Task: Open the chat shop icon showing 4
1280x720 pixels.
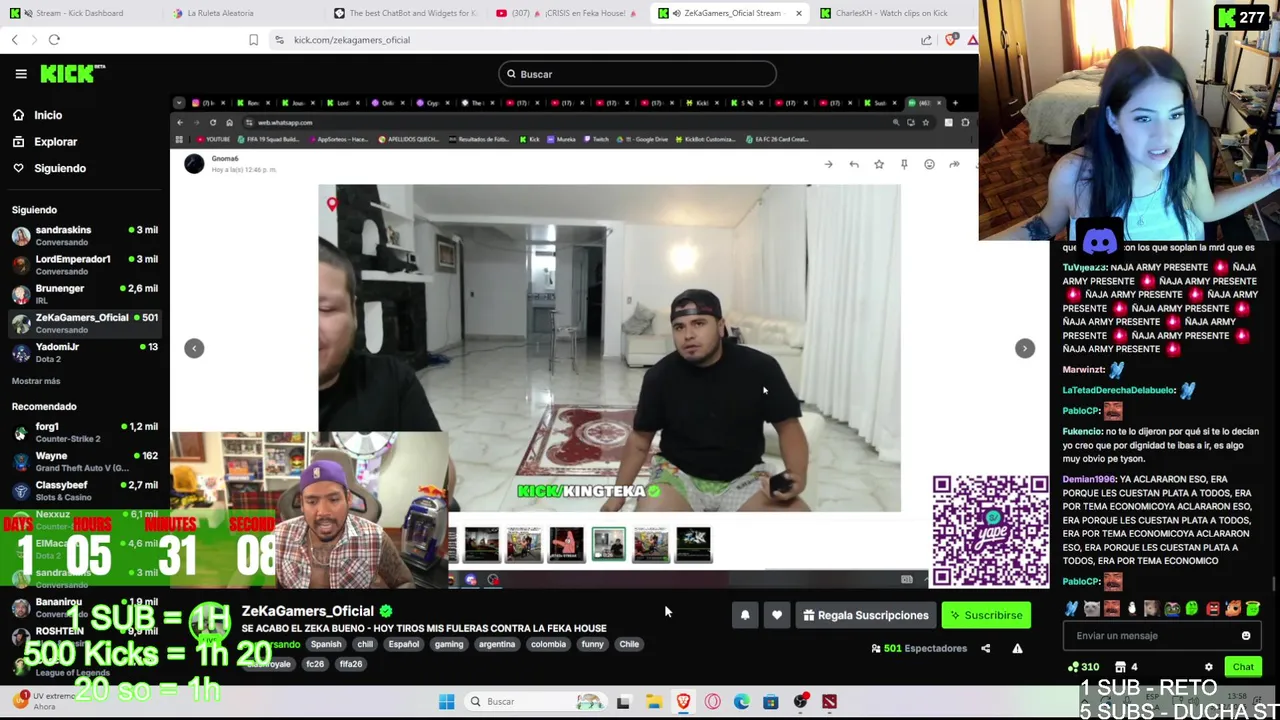Action: (1126, 667)
